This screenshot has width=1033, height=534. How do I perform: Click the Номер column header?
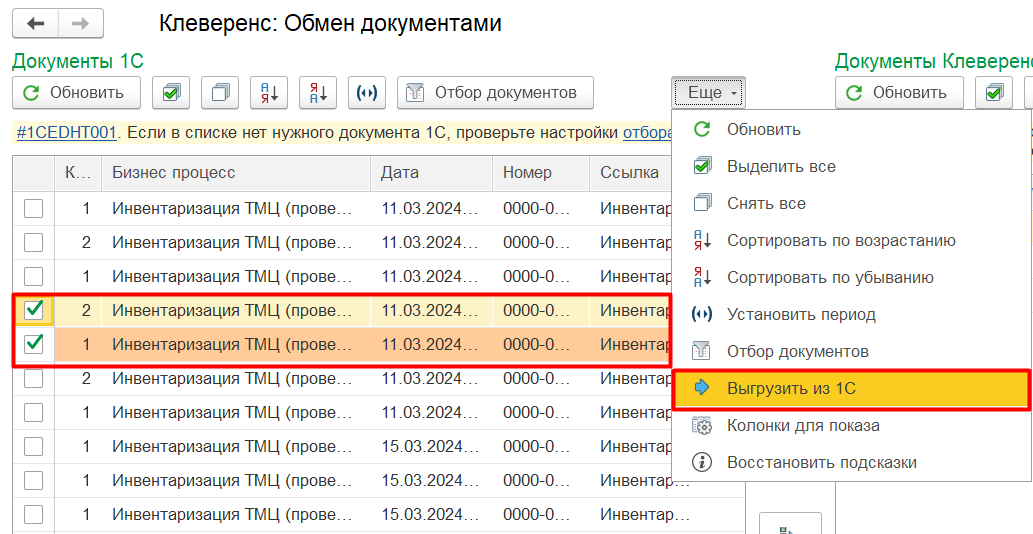coord(542,173)
